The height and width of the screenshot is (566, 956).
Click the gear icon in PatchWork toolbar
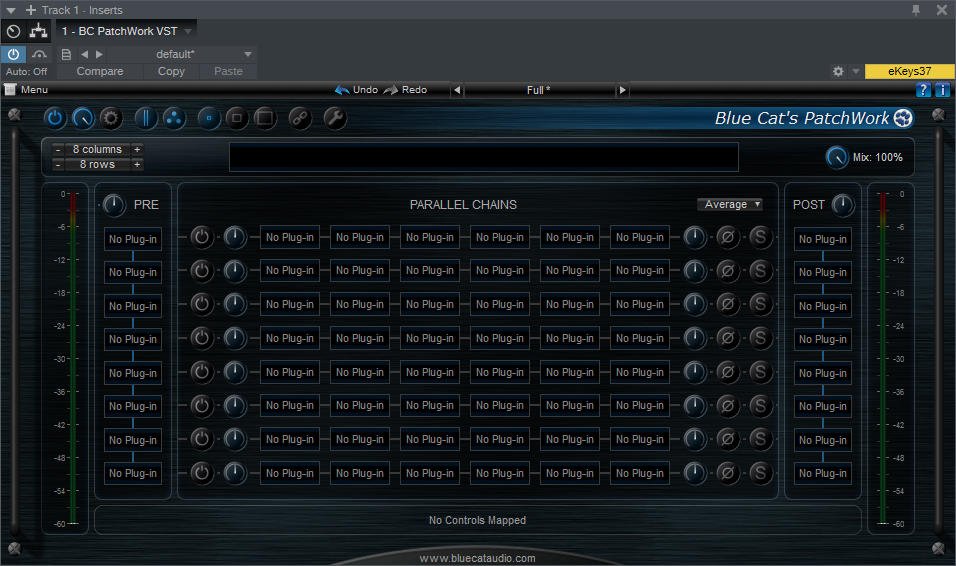click(111, 118)
